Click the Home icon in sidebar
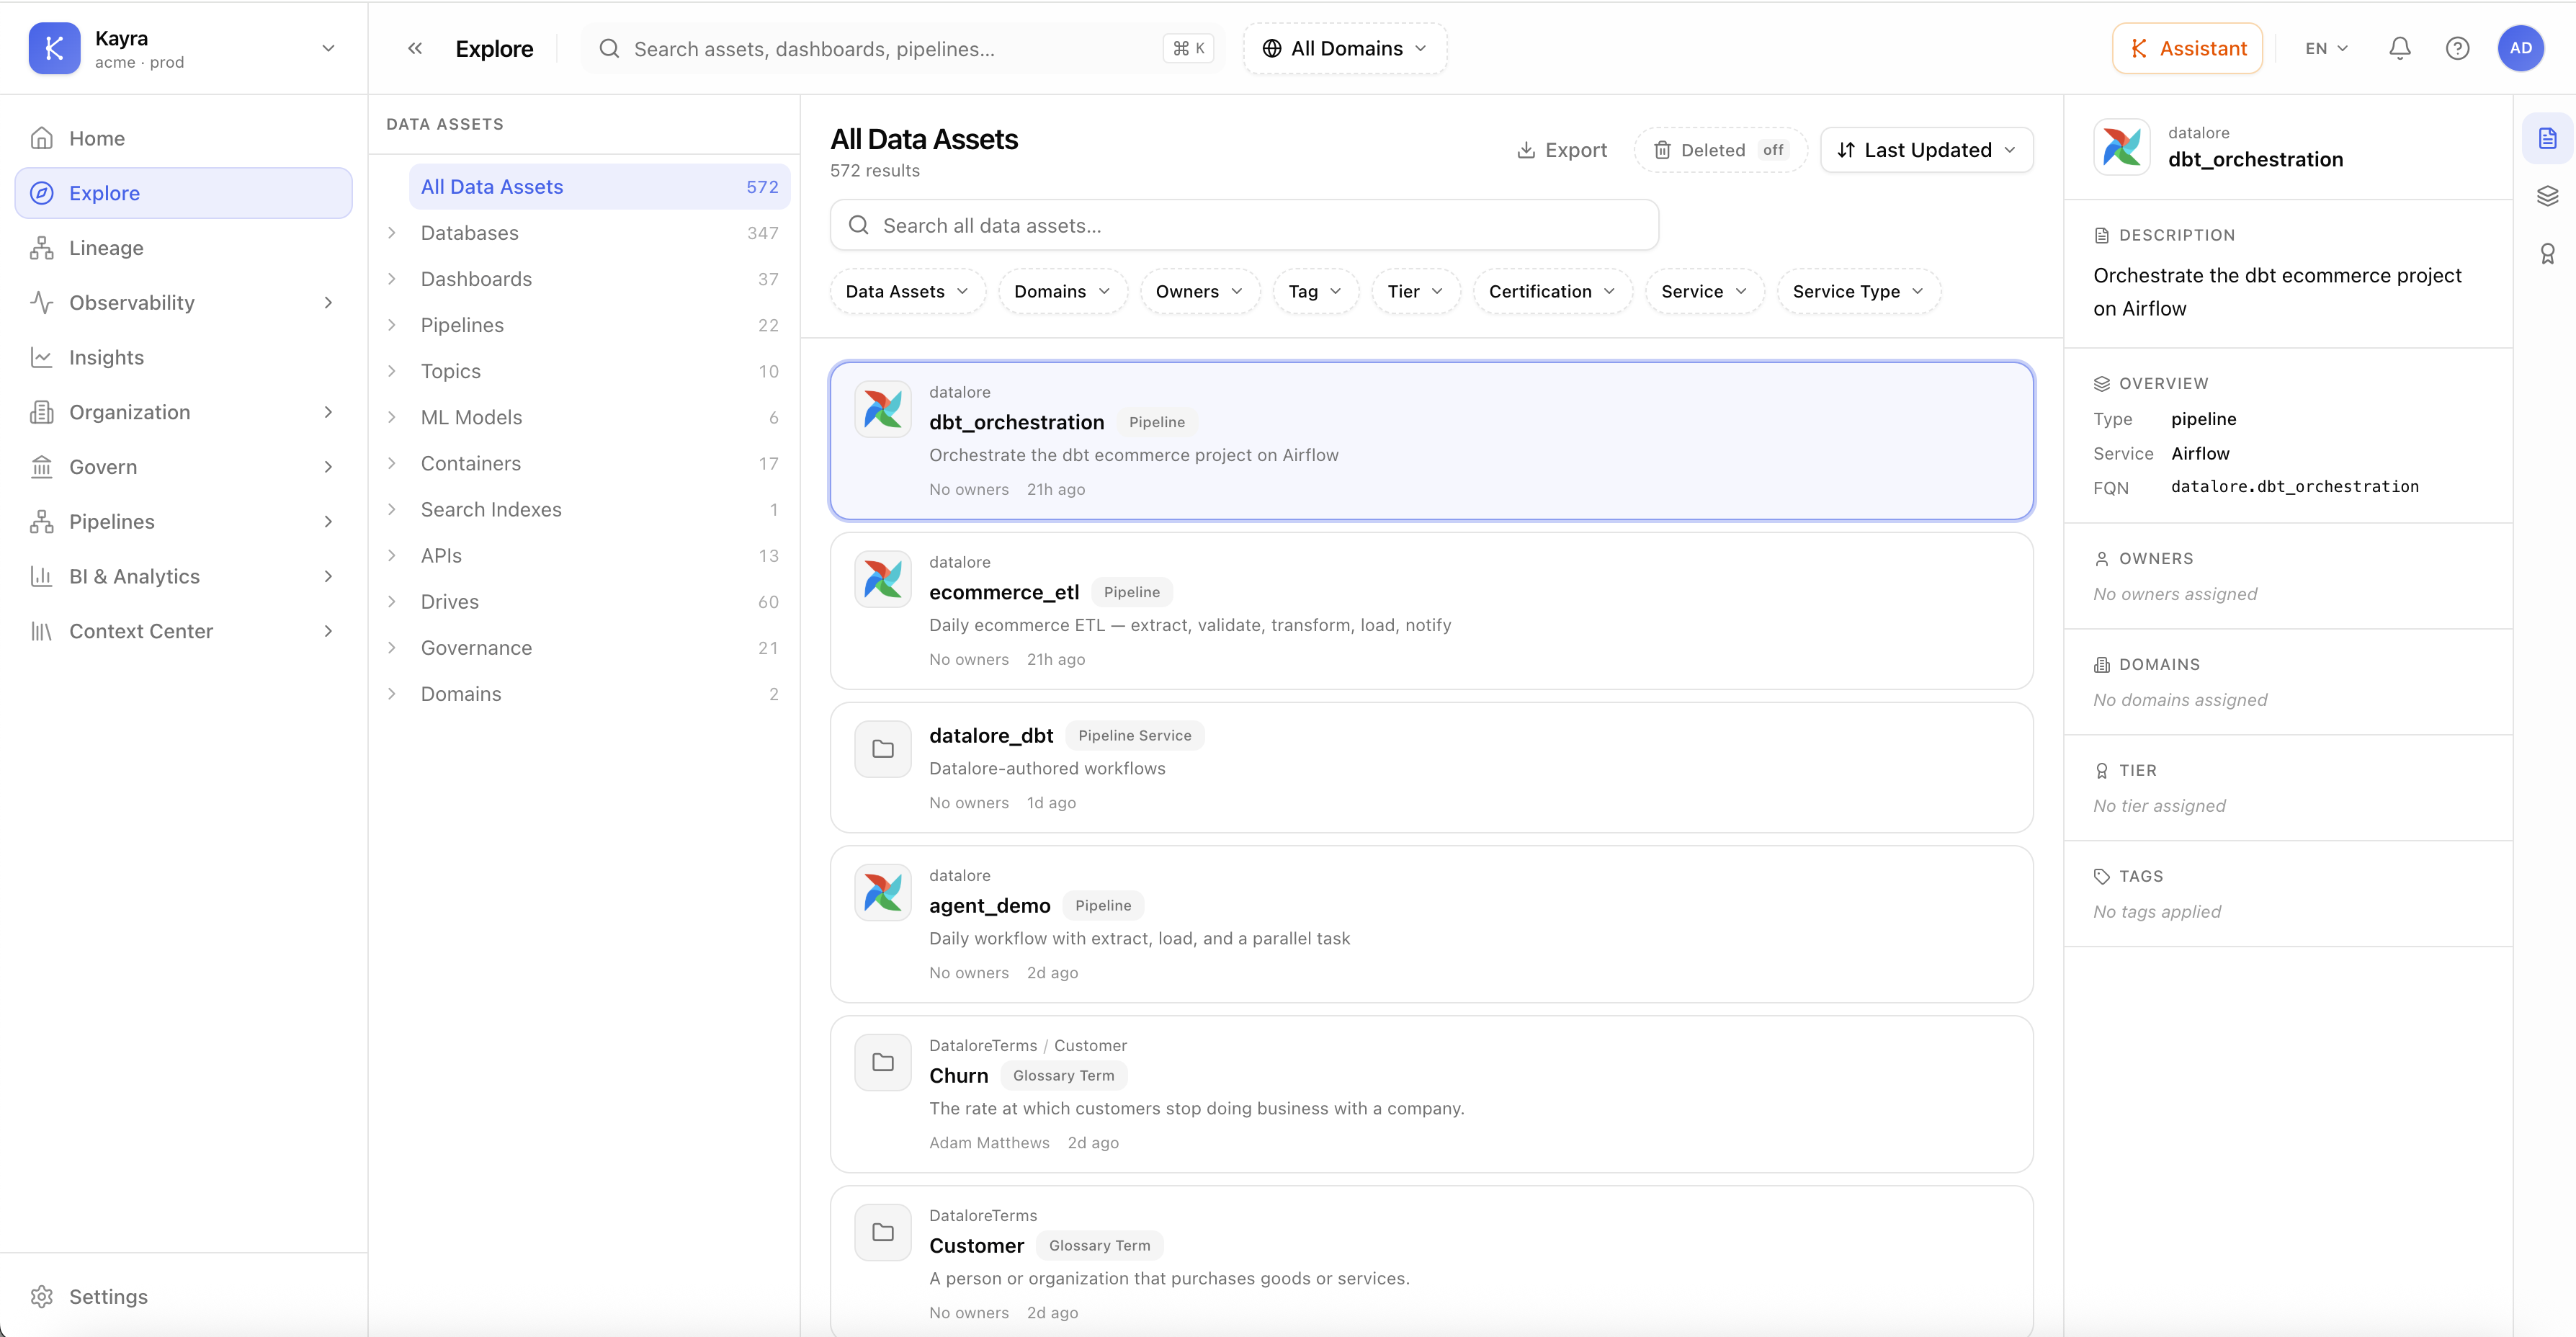 point(42,138)
